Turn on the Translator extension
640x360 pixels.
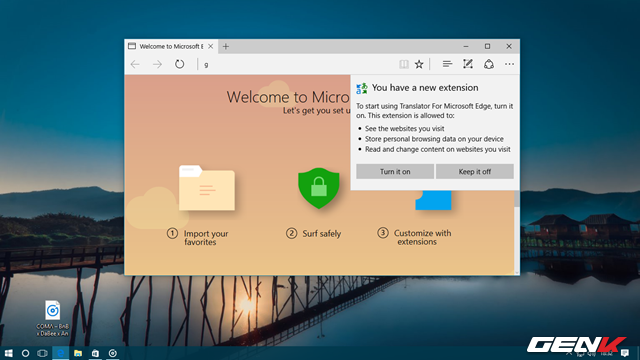395,171
